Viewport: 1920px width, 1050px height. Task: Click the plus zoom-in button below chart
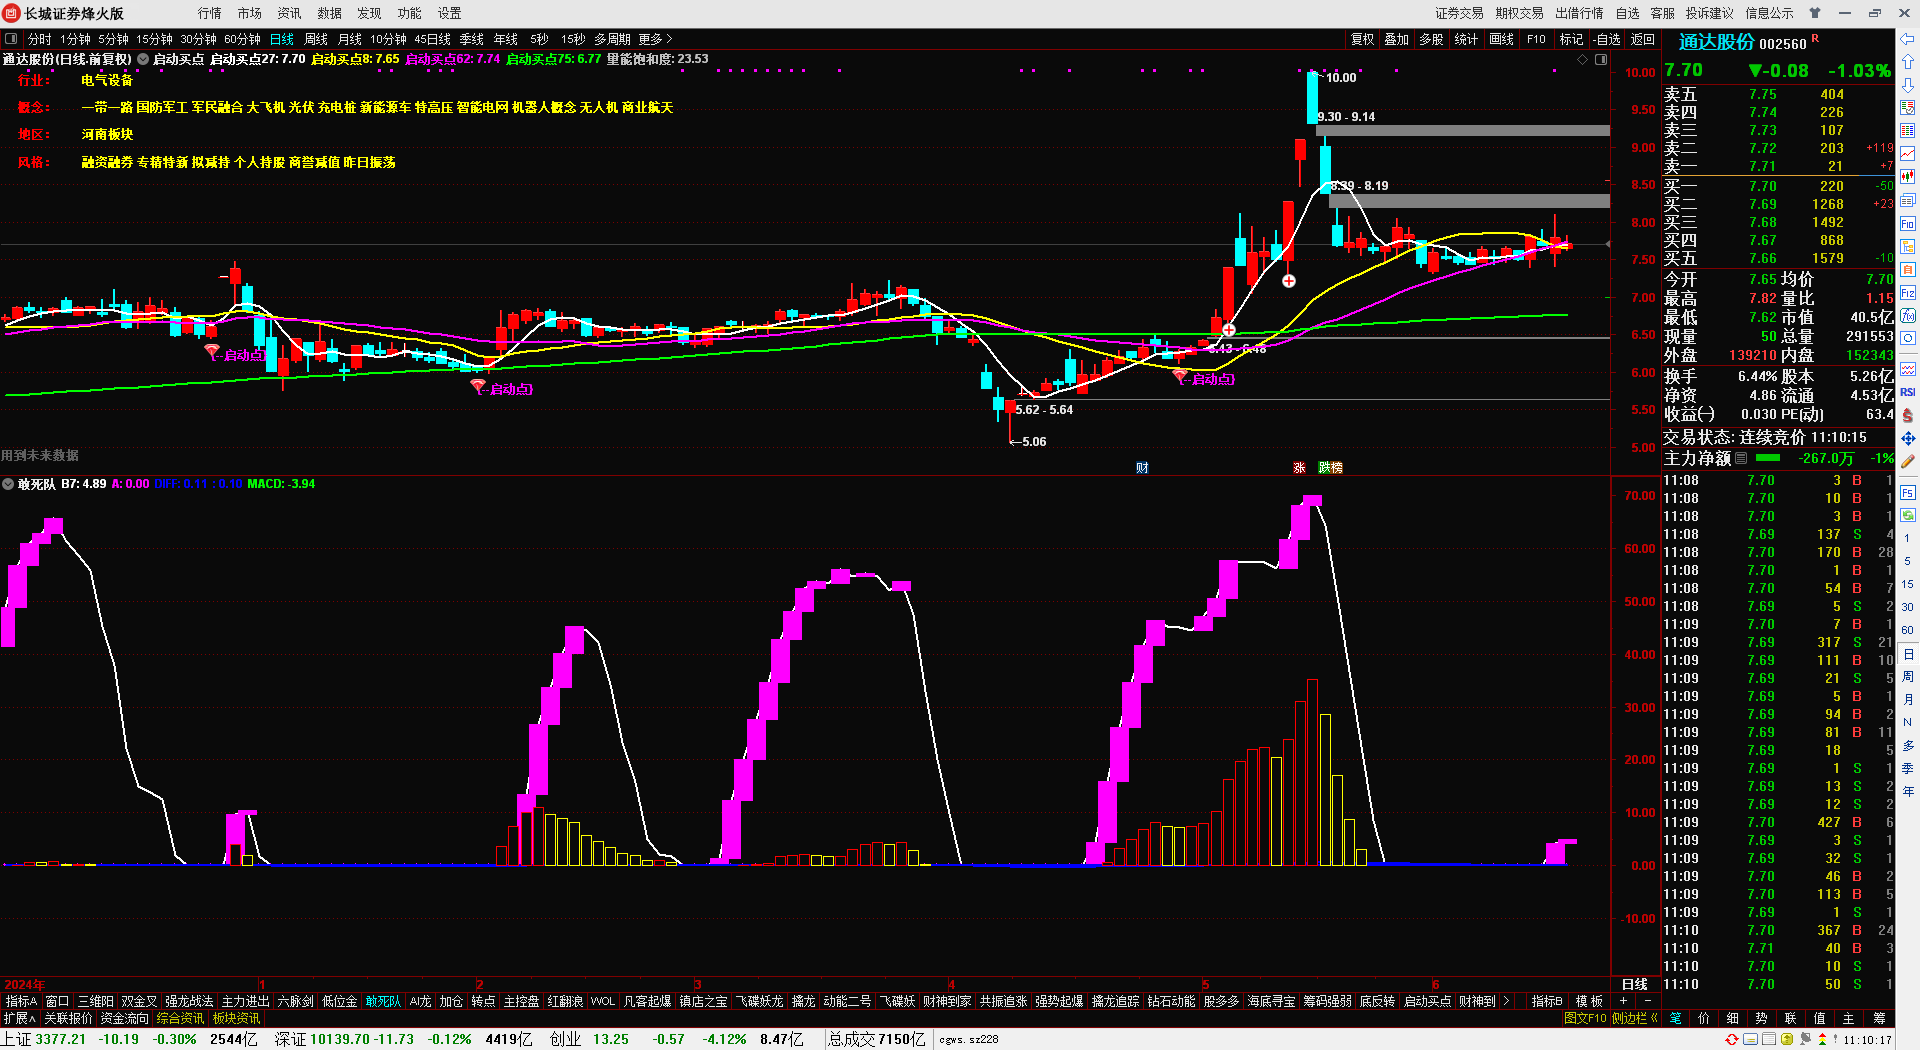1623,1001
